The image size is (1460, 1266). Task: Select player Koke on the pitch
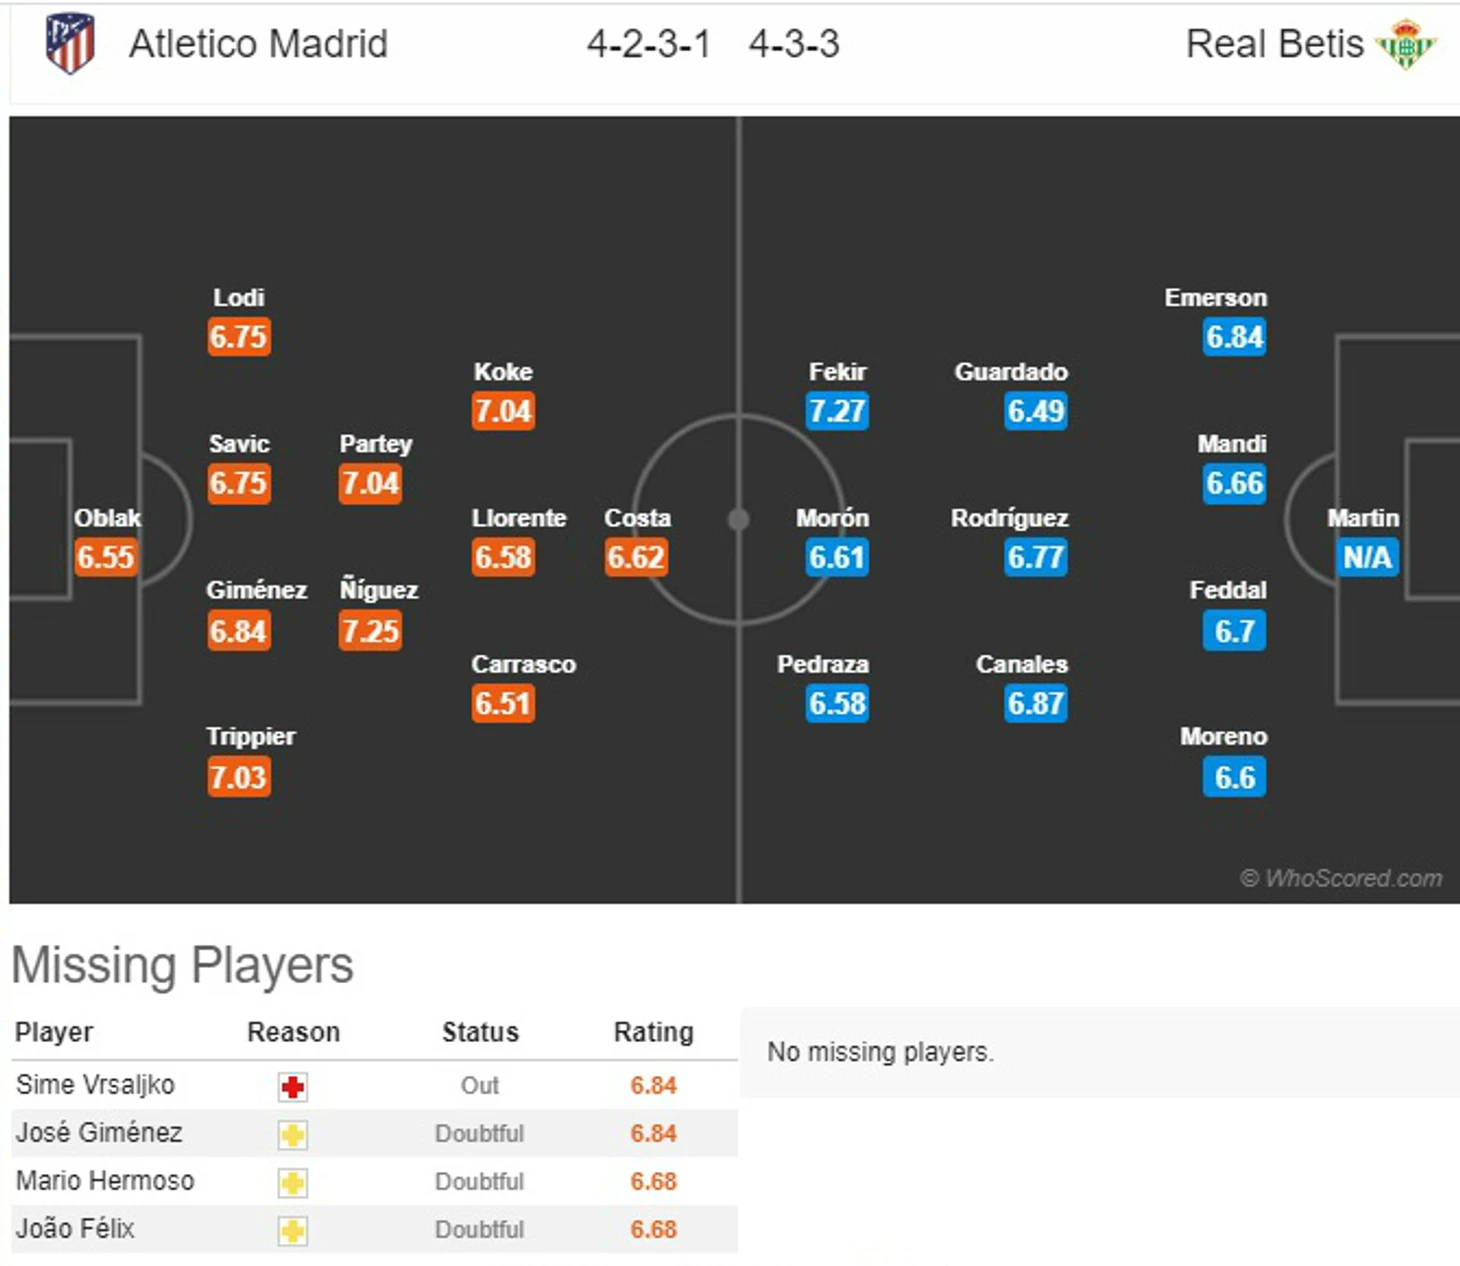tap(503, 372)
